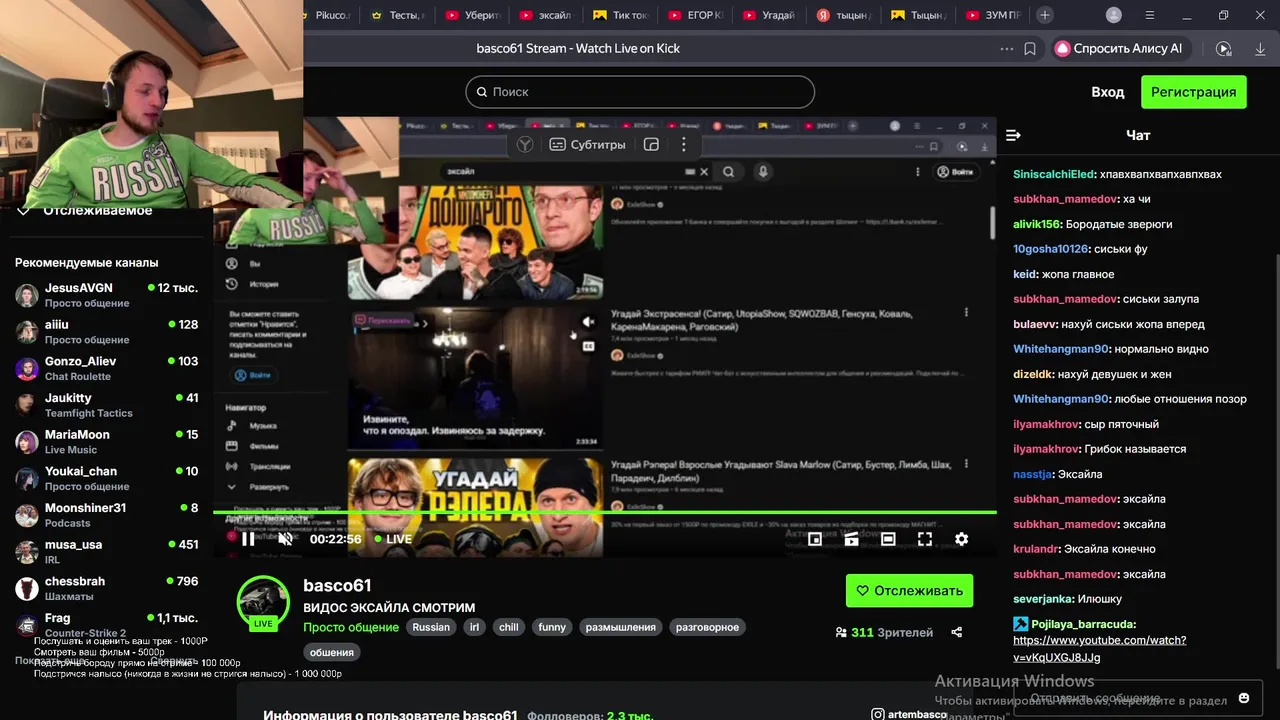Click username SiniscalchiEled in chat
This screenshot has height=720, width=1280.
pos(1054,174)
